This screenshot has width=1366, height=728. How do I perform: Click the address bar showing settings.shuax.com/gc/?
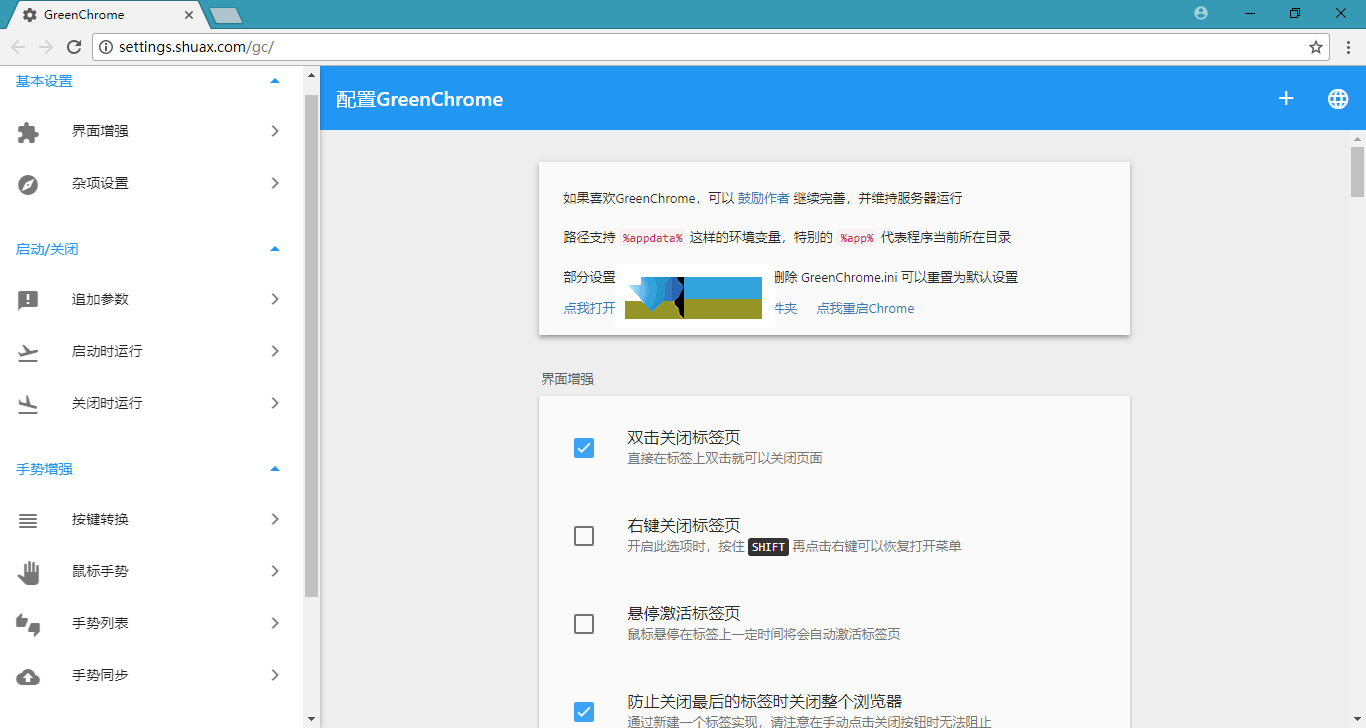pos(700,47)
